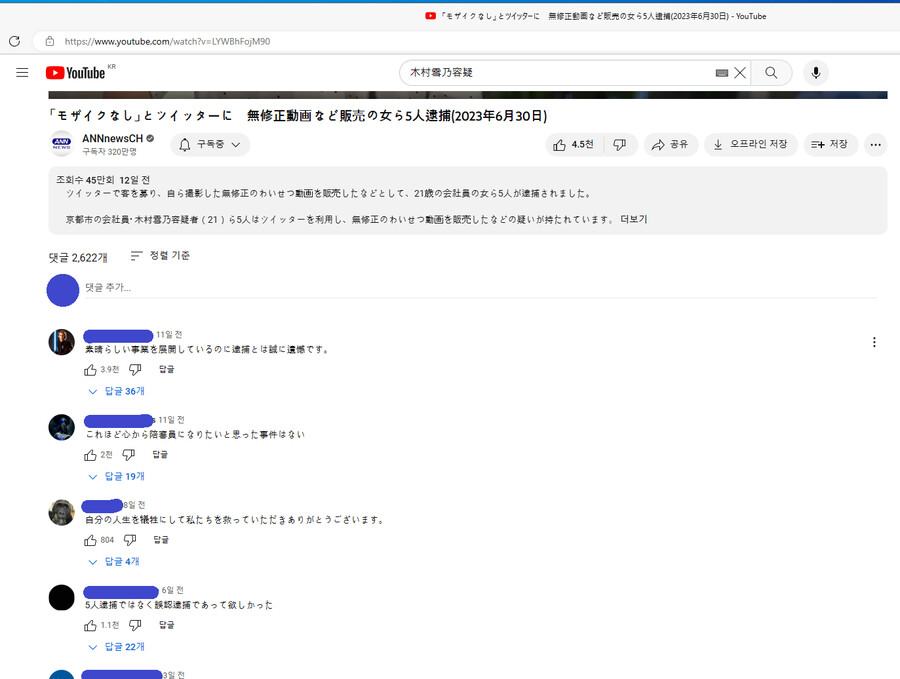Dislike the comment with 804 likes
The image size is (900, 679).
coord(130,540)
